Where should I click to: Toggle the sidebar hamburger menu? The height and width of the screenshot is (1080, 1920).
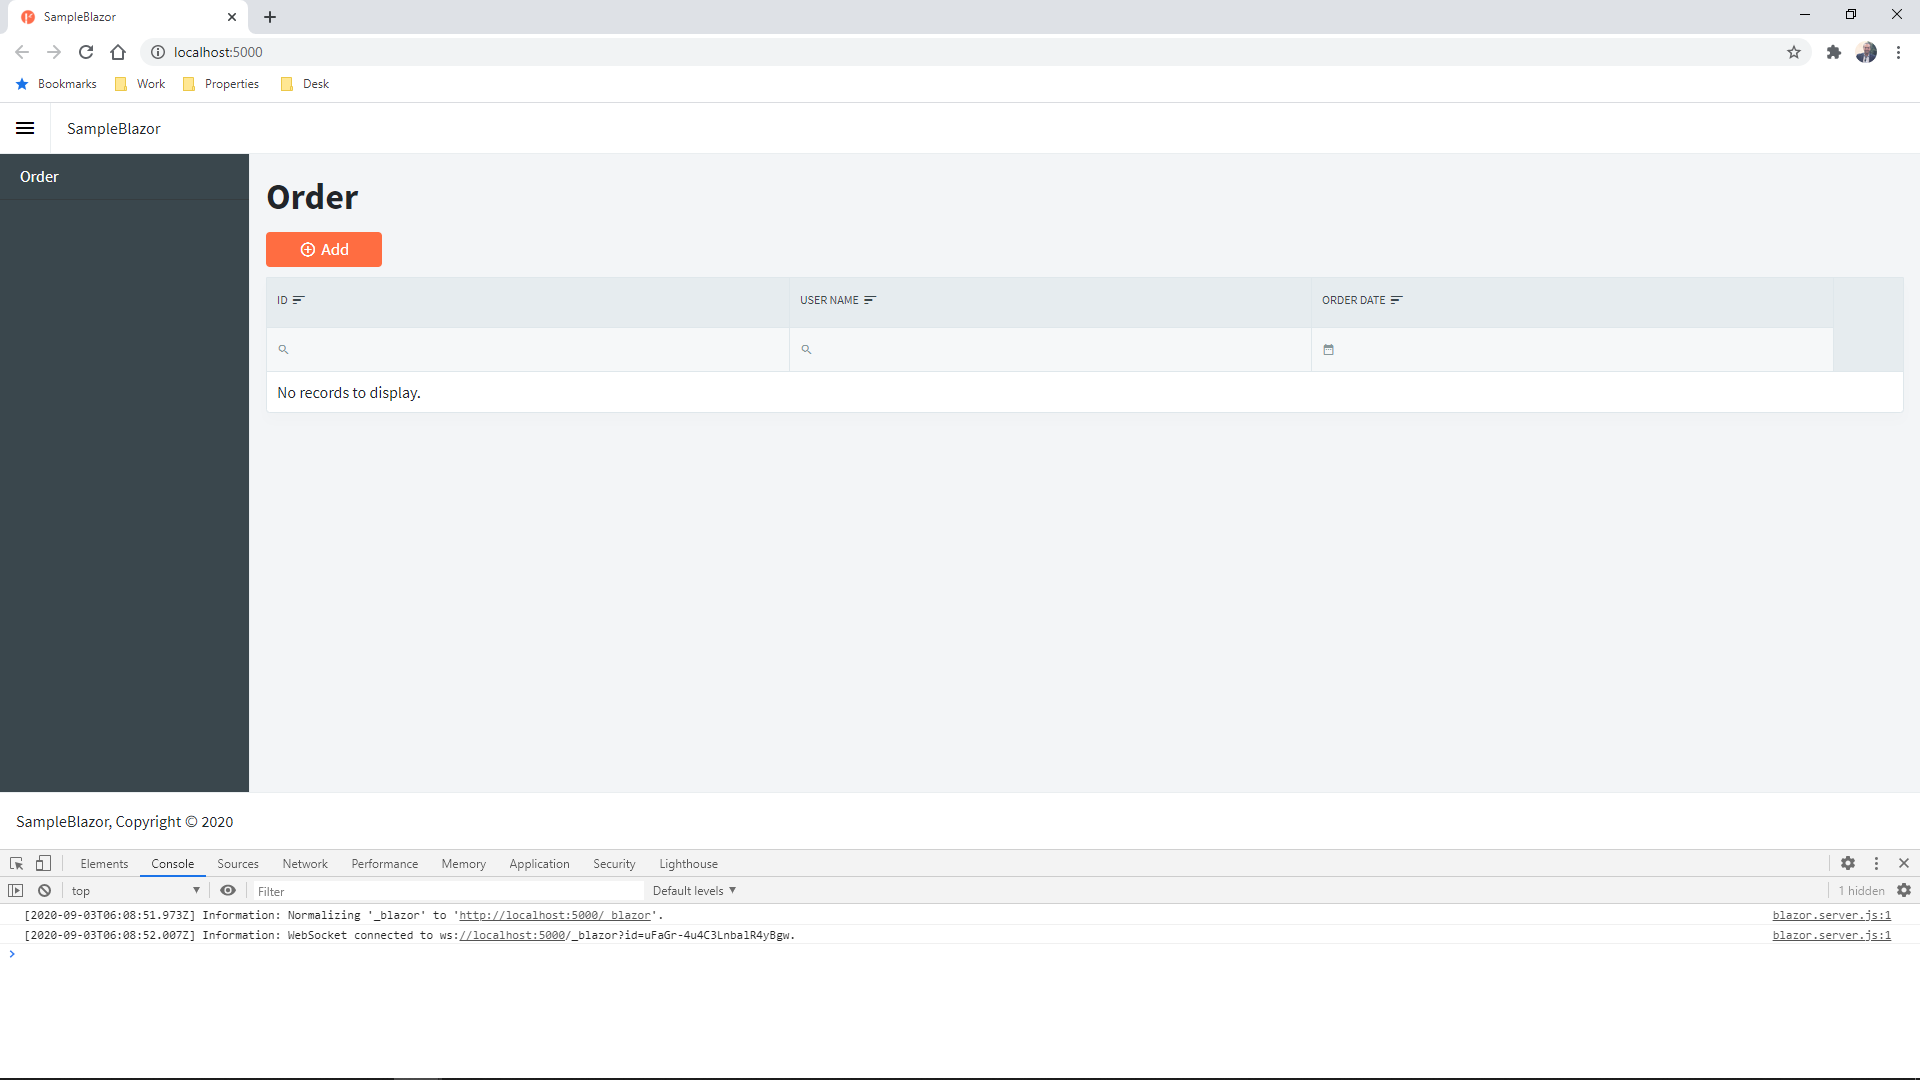click(25, 128)
